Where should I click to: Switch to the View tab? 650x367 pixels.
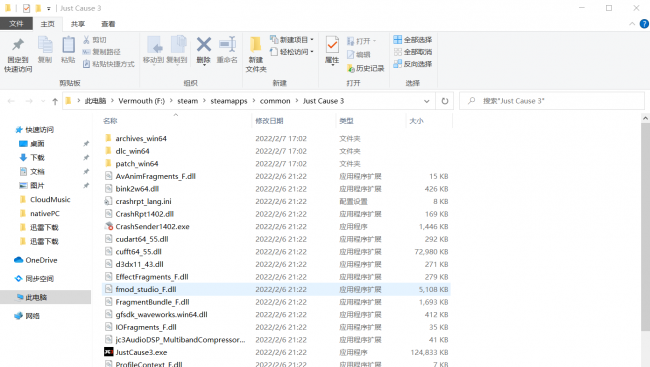coord(108,24)
